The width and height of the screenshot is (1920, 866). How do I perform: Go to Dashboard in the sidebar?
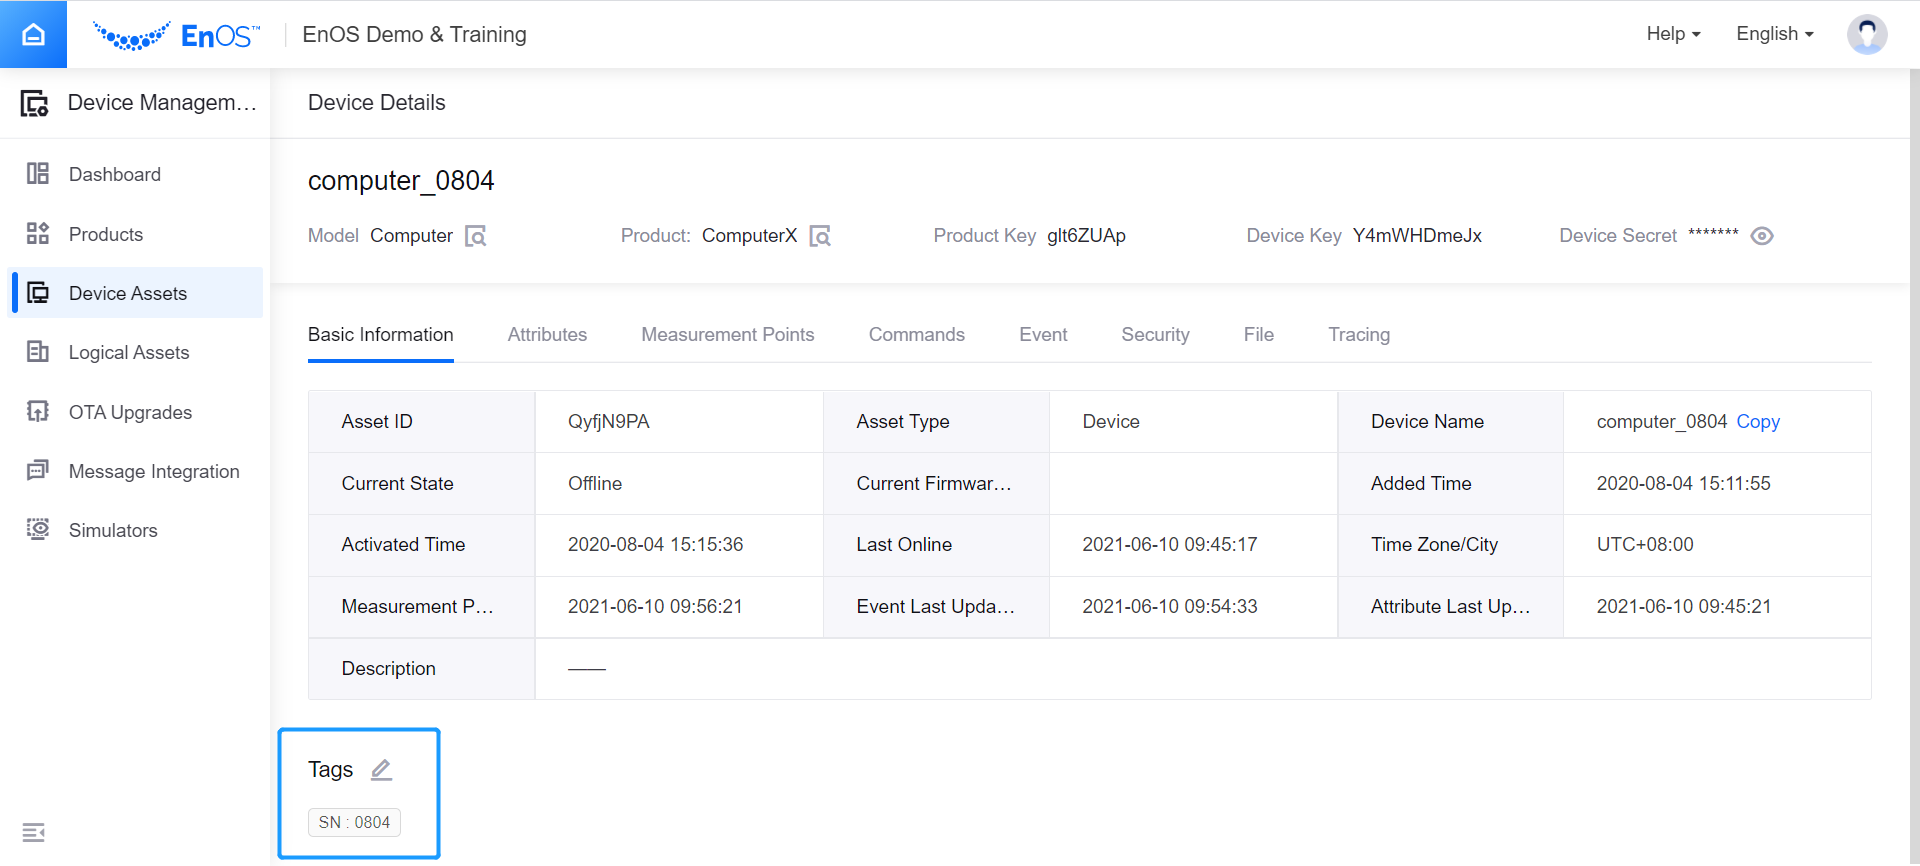(x=114, y=175)
